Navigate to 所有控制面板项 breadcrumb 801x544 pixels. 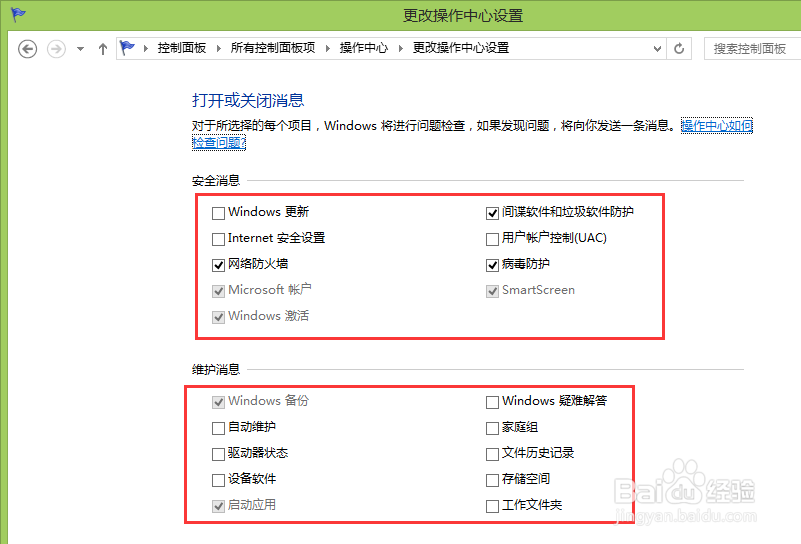pos(273,48)
